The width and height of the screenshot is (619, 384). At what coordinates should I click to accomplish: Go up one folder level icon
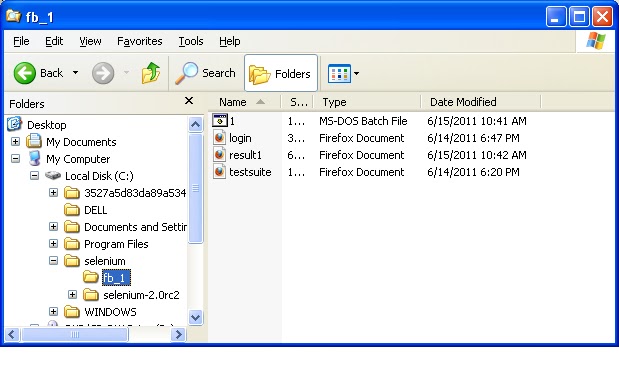(x=151, y=73)
